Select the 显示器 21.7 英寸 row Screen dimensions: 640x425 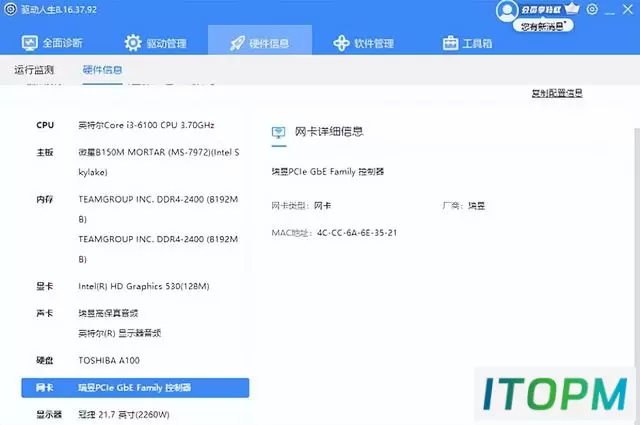click(x=135, y=414)
